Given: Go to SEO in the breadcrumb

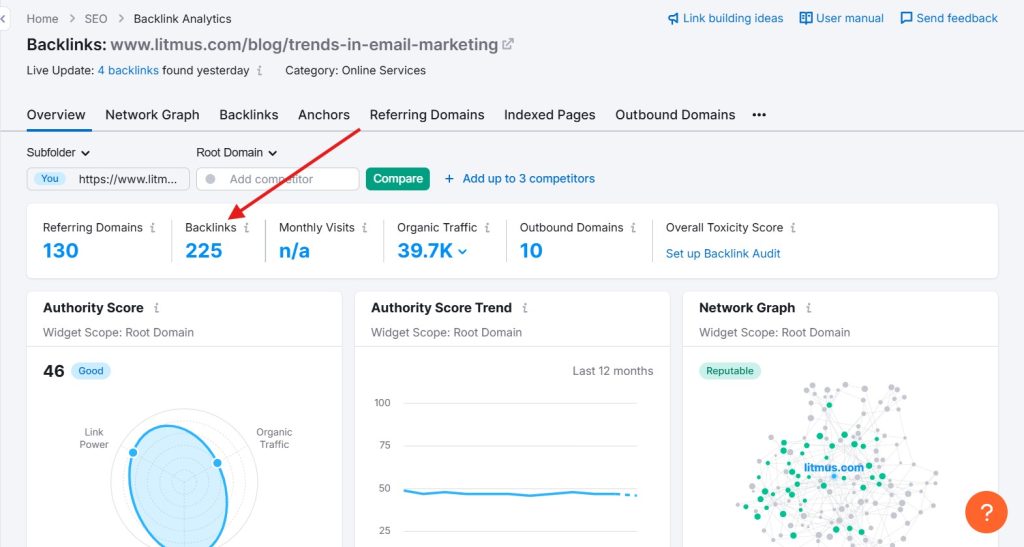Looking at the screenshot, I should coord(96,19).
